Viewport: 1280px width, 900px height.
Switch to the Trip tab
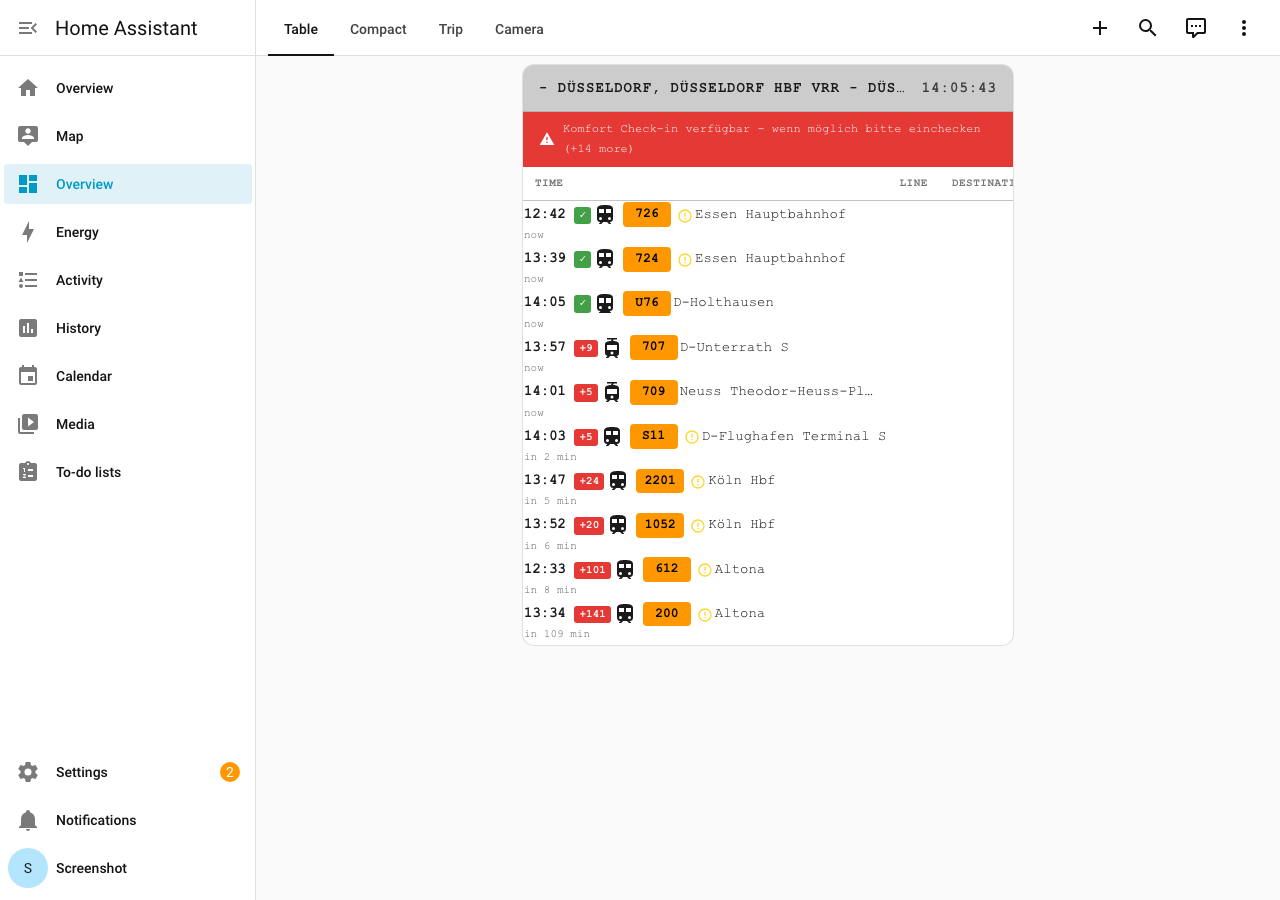pyautogui.click(x=451, y=29)
